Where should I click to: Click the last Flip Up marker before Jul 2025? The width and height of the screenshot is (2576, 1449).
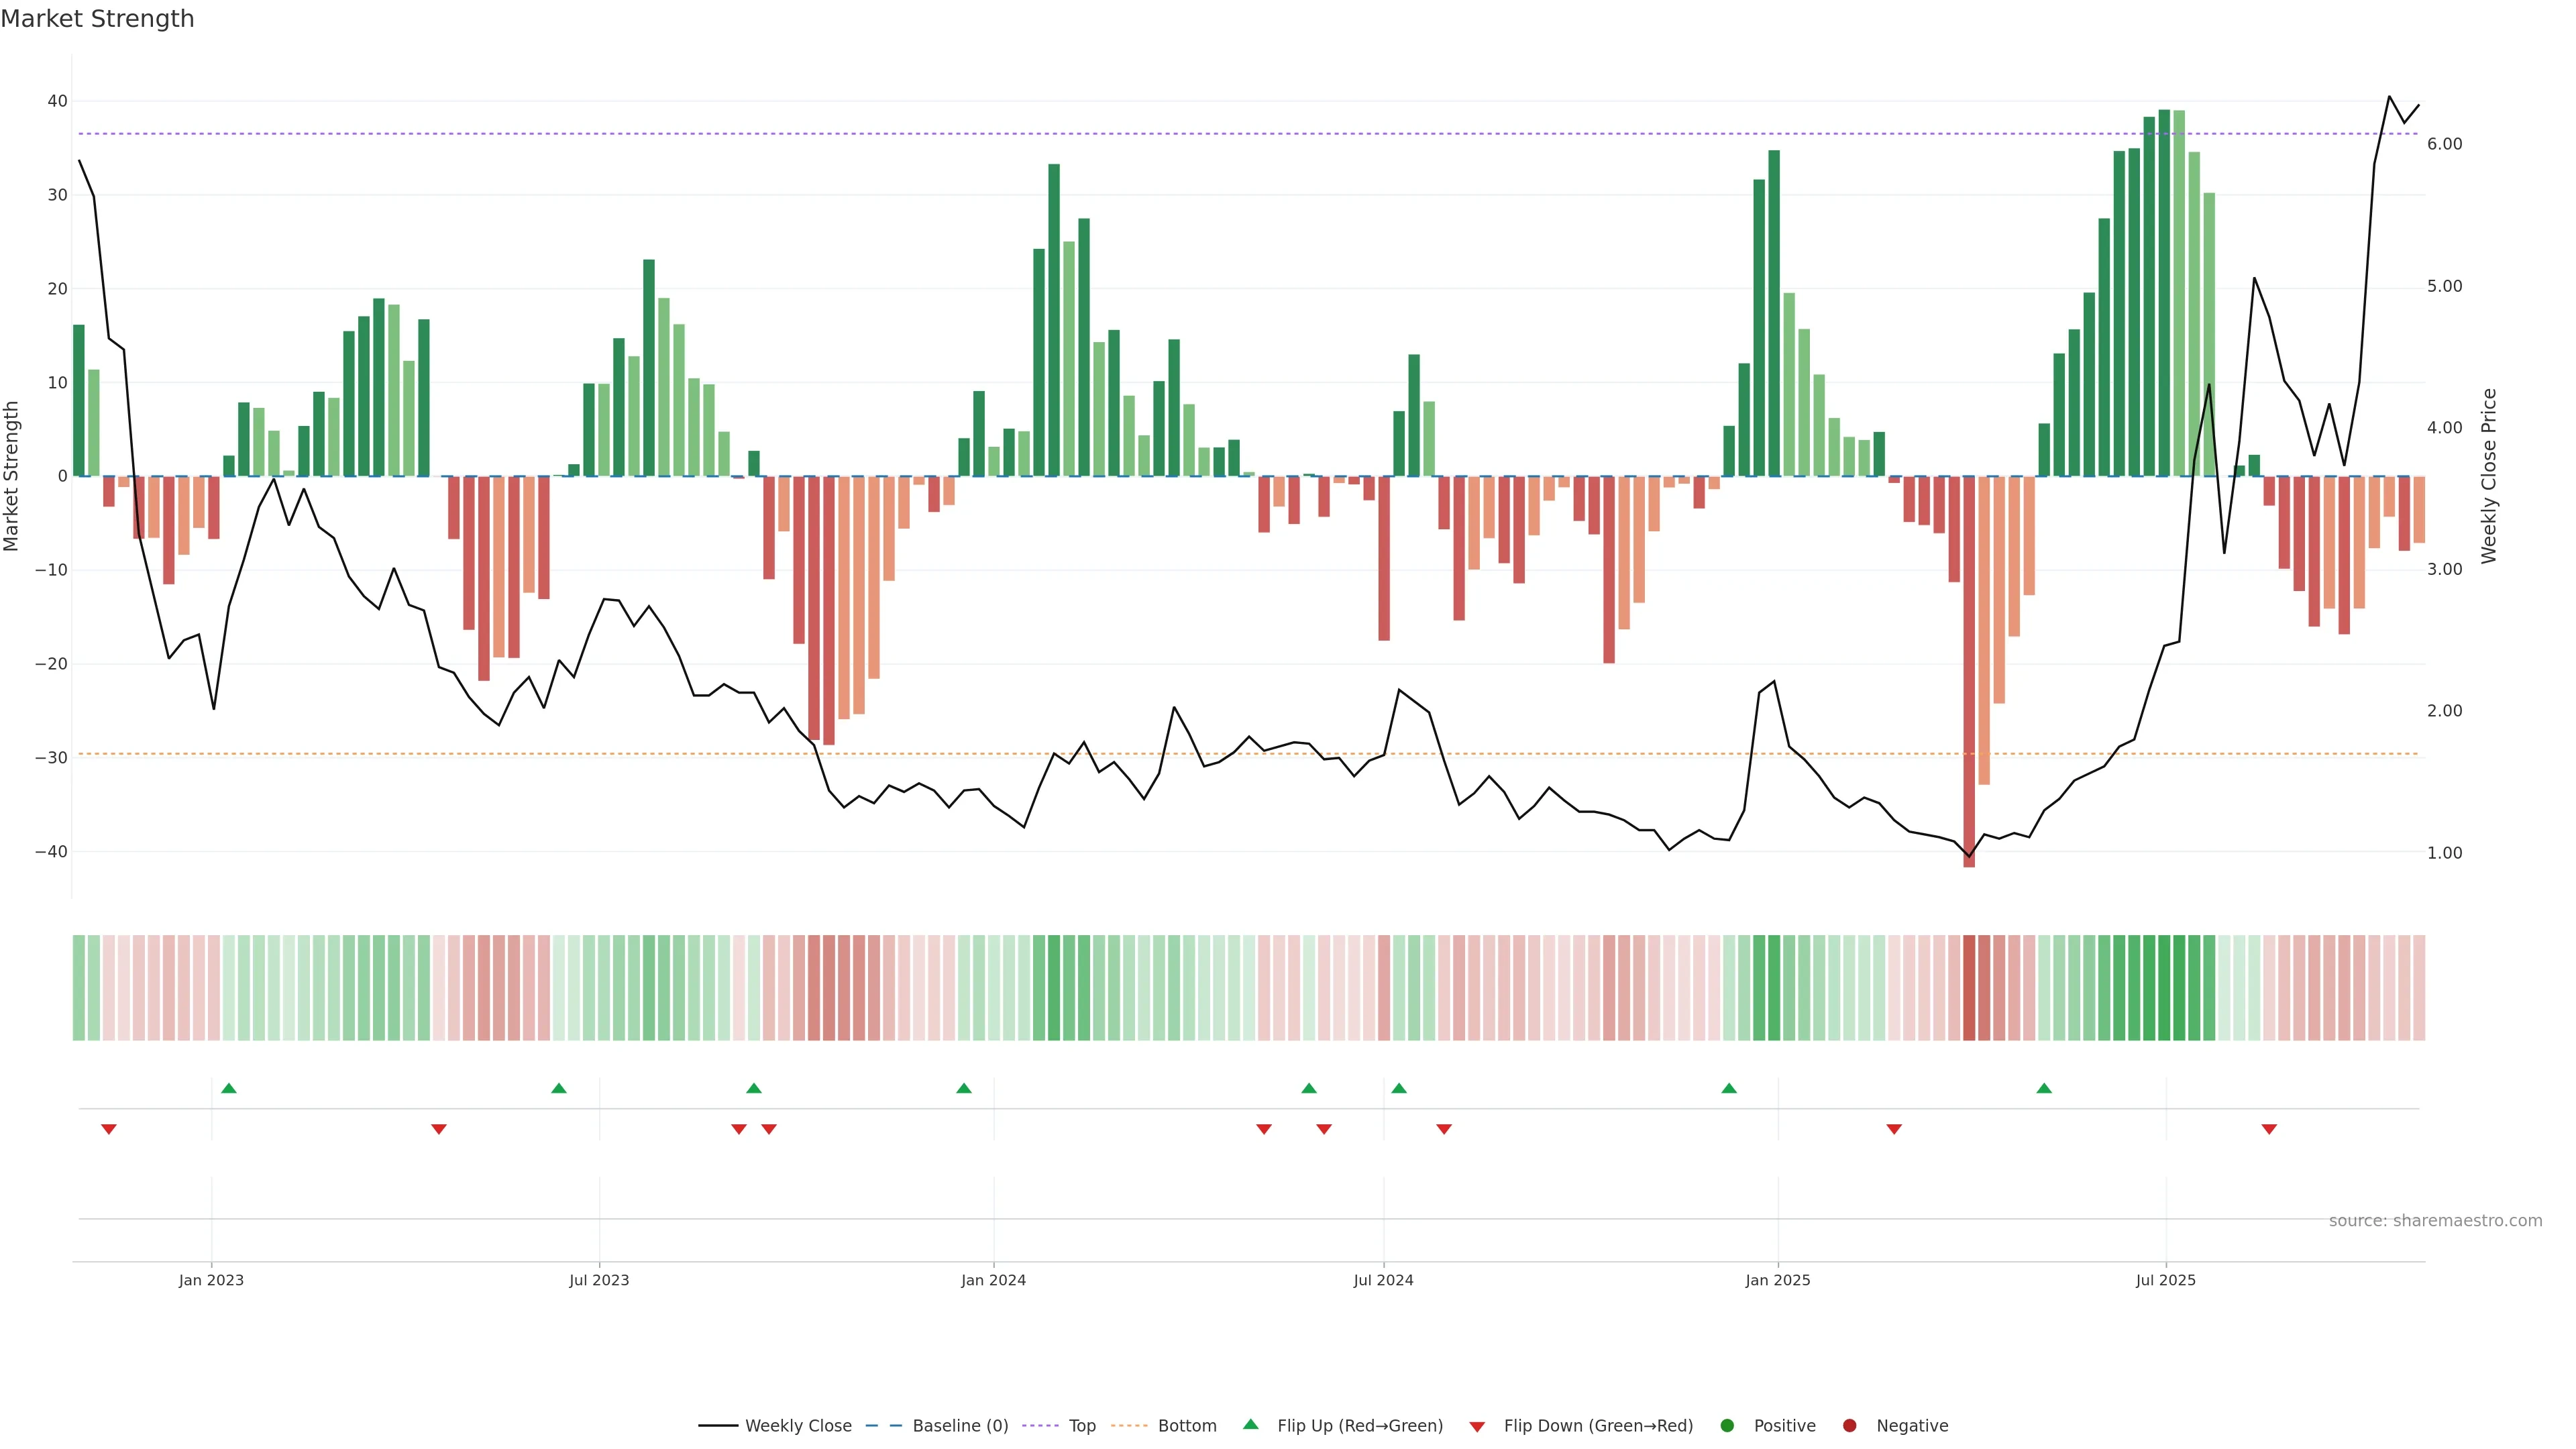pyautogui.click(x=2044, y=1088)
